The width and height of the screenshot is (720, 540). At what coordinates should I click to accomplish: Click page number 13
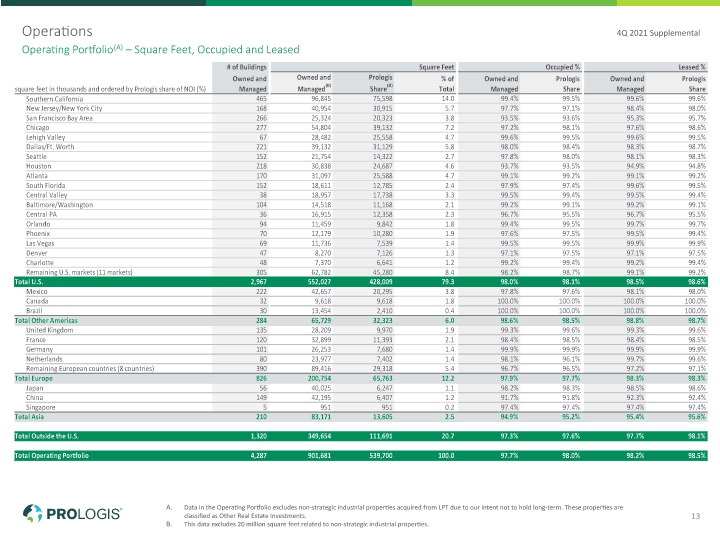[695, 516]
